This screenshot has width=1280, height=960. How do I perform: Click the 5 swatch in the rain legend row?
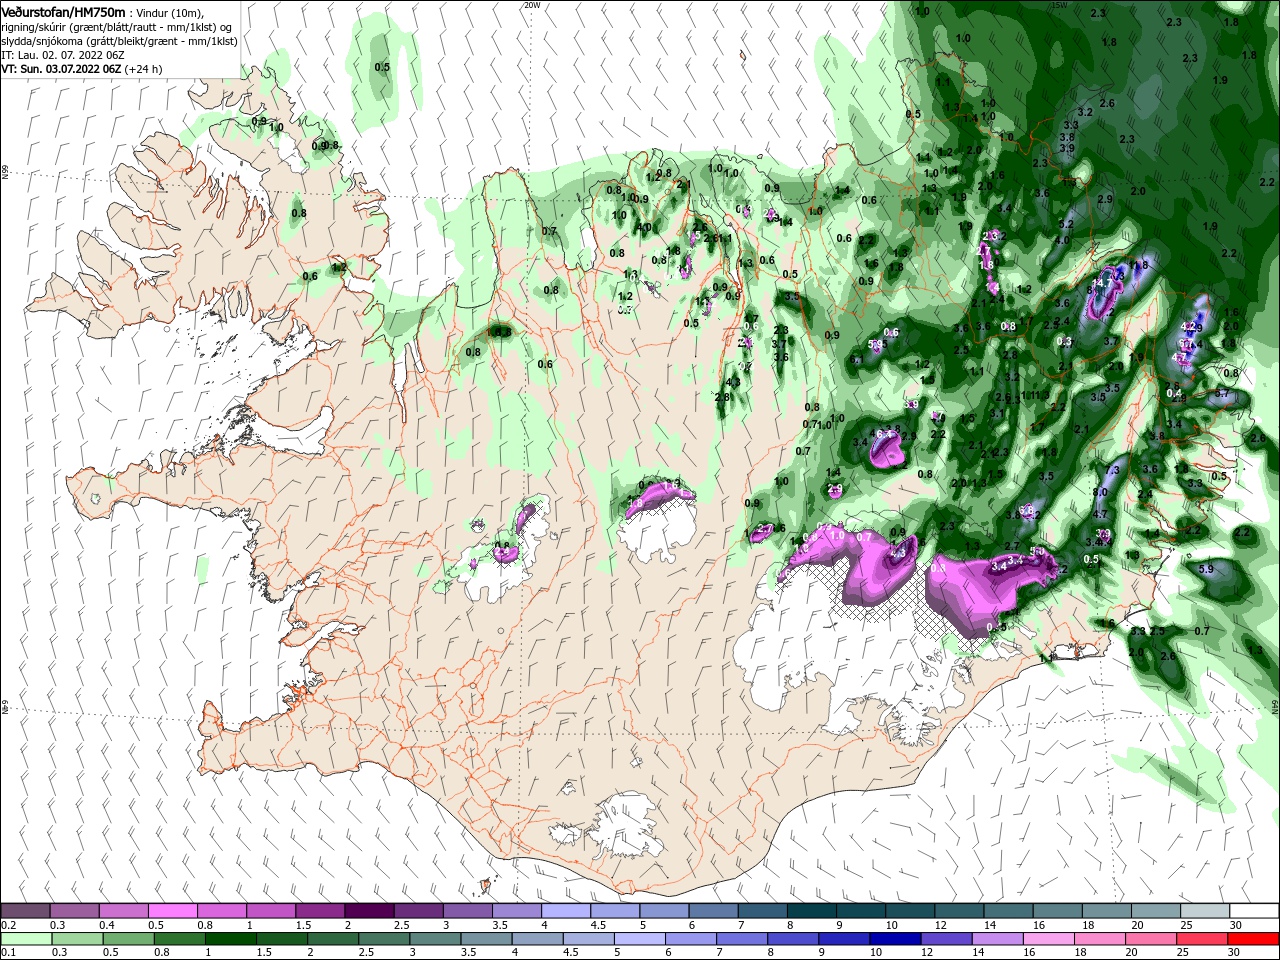[640, 939]
